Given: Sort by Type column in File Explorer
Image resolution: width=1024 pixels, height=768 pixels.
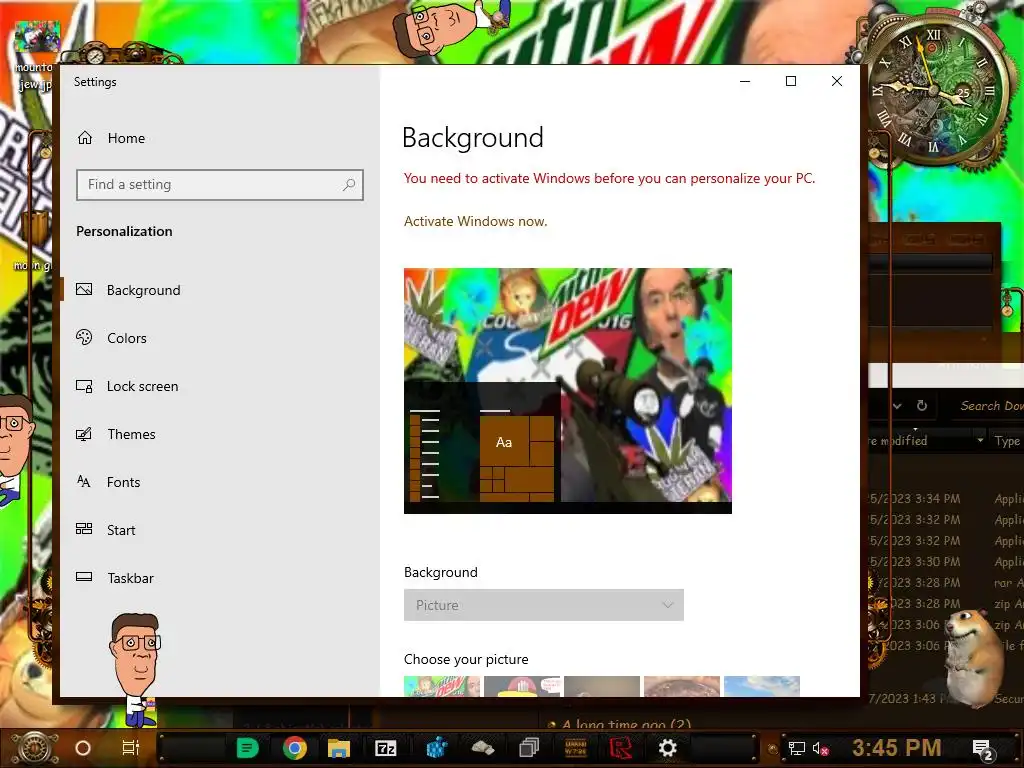Looking at the screenshot, I should pyautogui.click(x=1006, y=441).
